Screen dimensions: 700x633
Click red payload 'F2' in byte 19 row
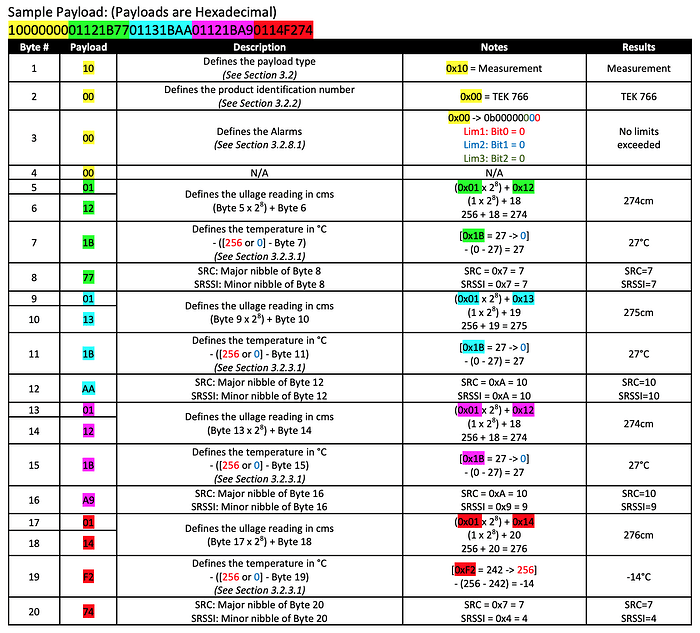[x=88, y=577]
